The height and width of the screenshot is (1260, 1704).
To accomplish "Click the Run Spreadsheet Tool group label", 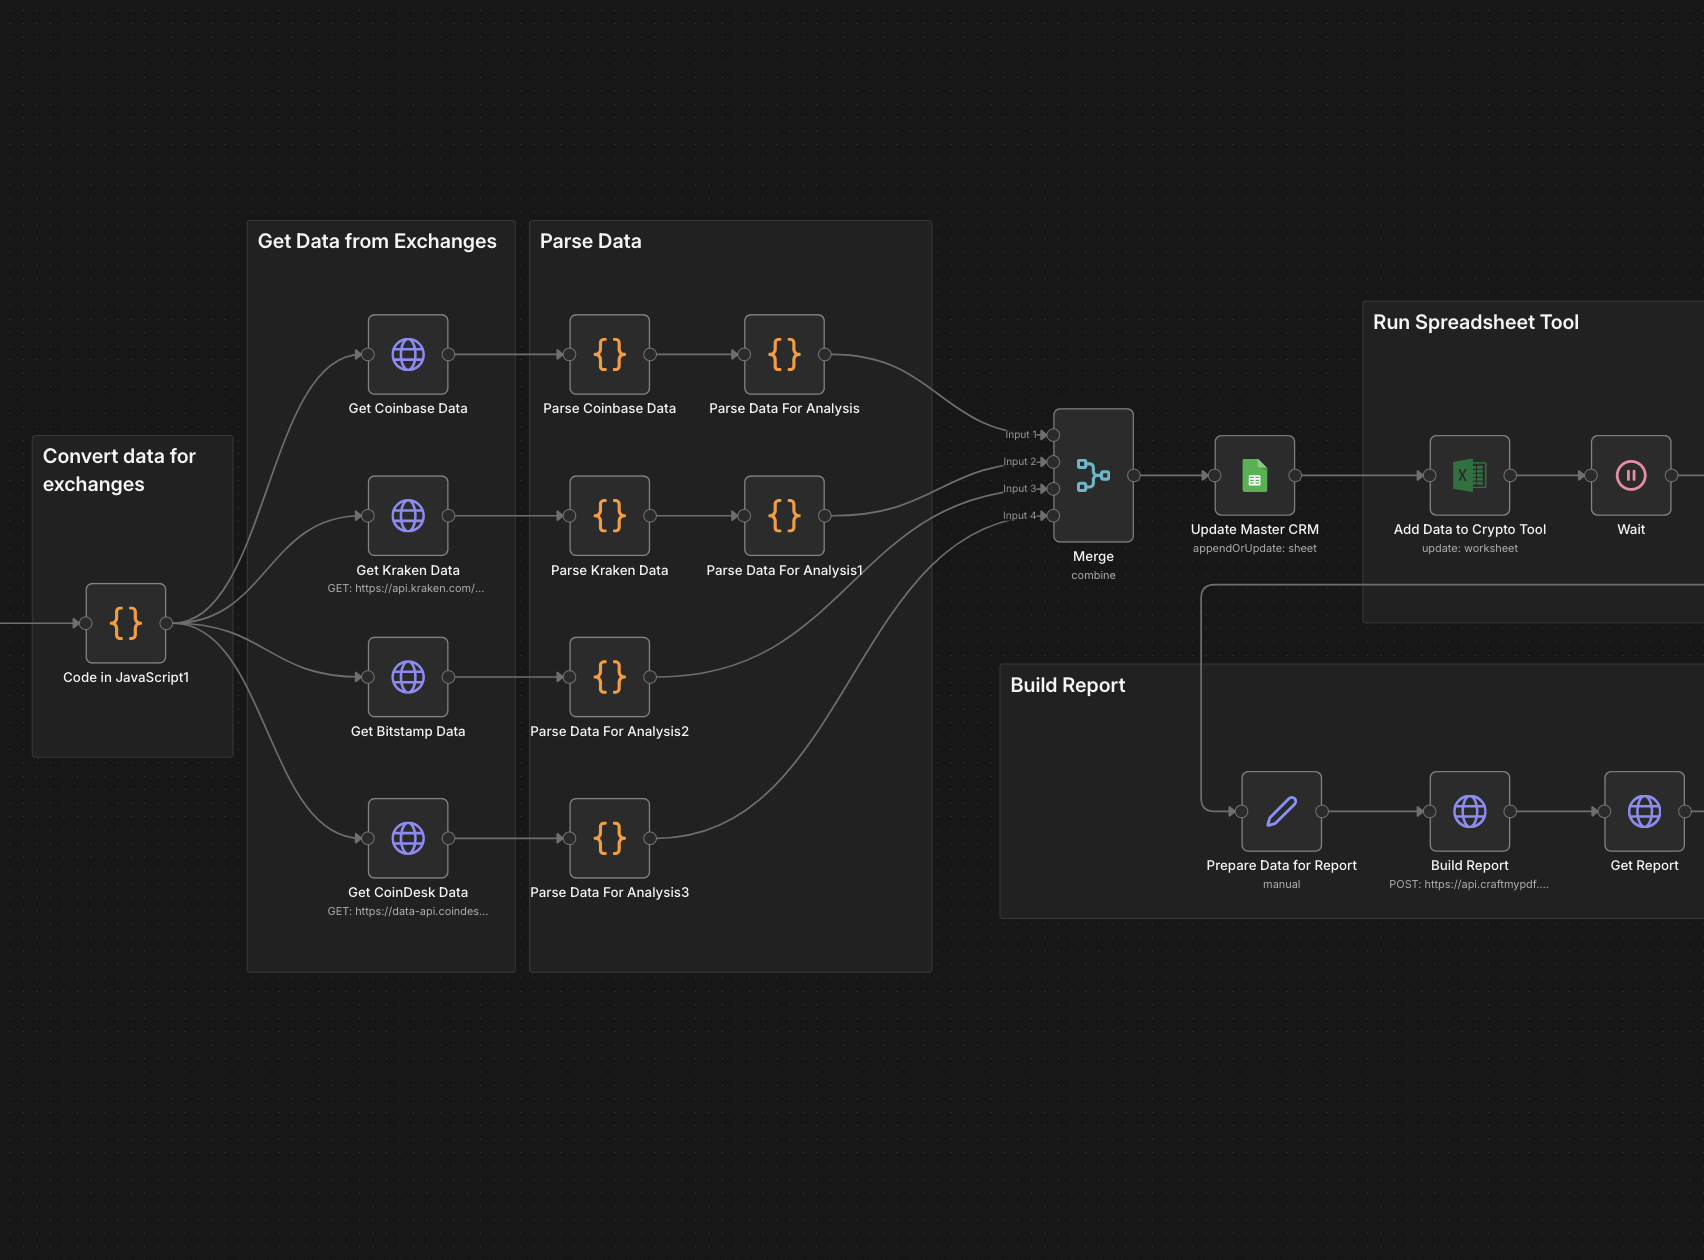I will coord(1475,322).
